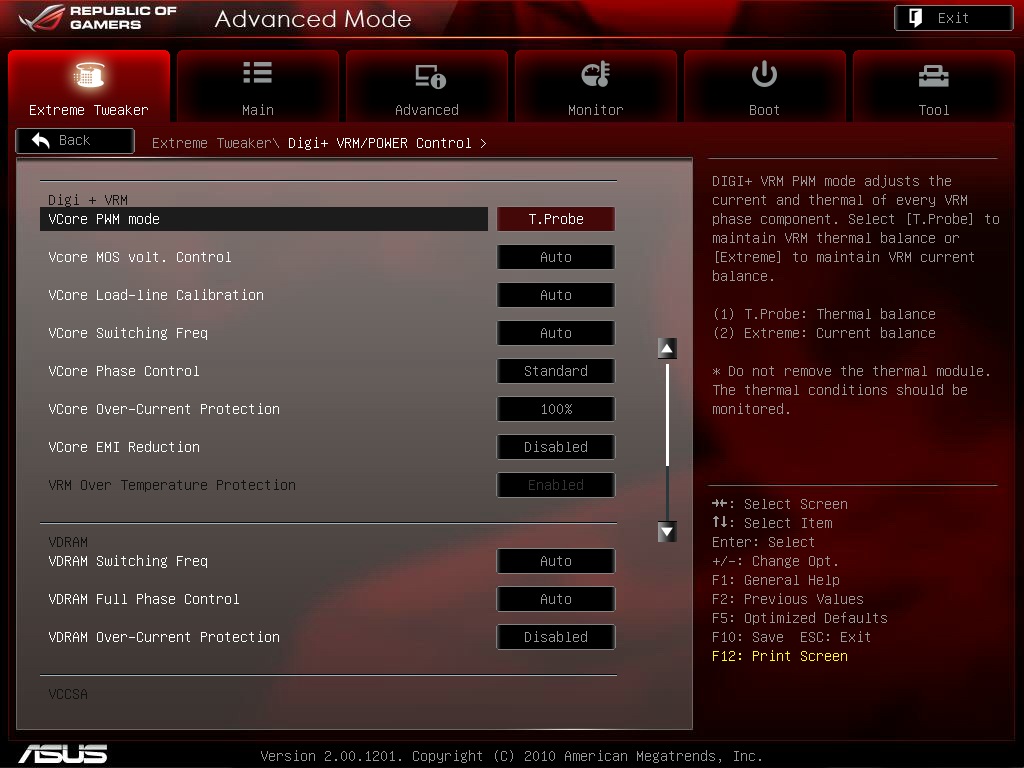Select the VCore PWM mode row
Viewport: 1024px width, 768px height.
coord(264,219)
